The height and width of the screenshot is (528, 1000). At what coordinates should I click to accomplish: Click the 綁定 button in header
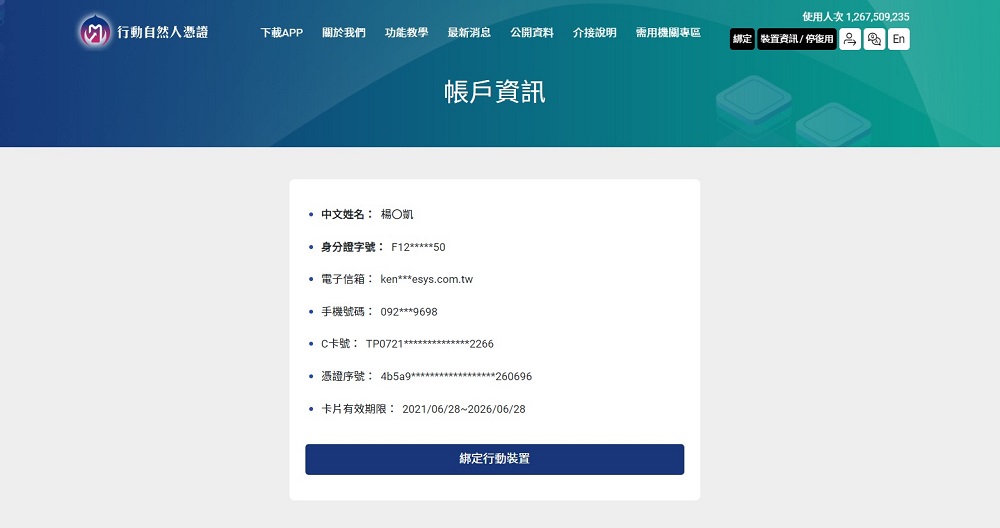[x=742, y=39]
